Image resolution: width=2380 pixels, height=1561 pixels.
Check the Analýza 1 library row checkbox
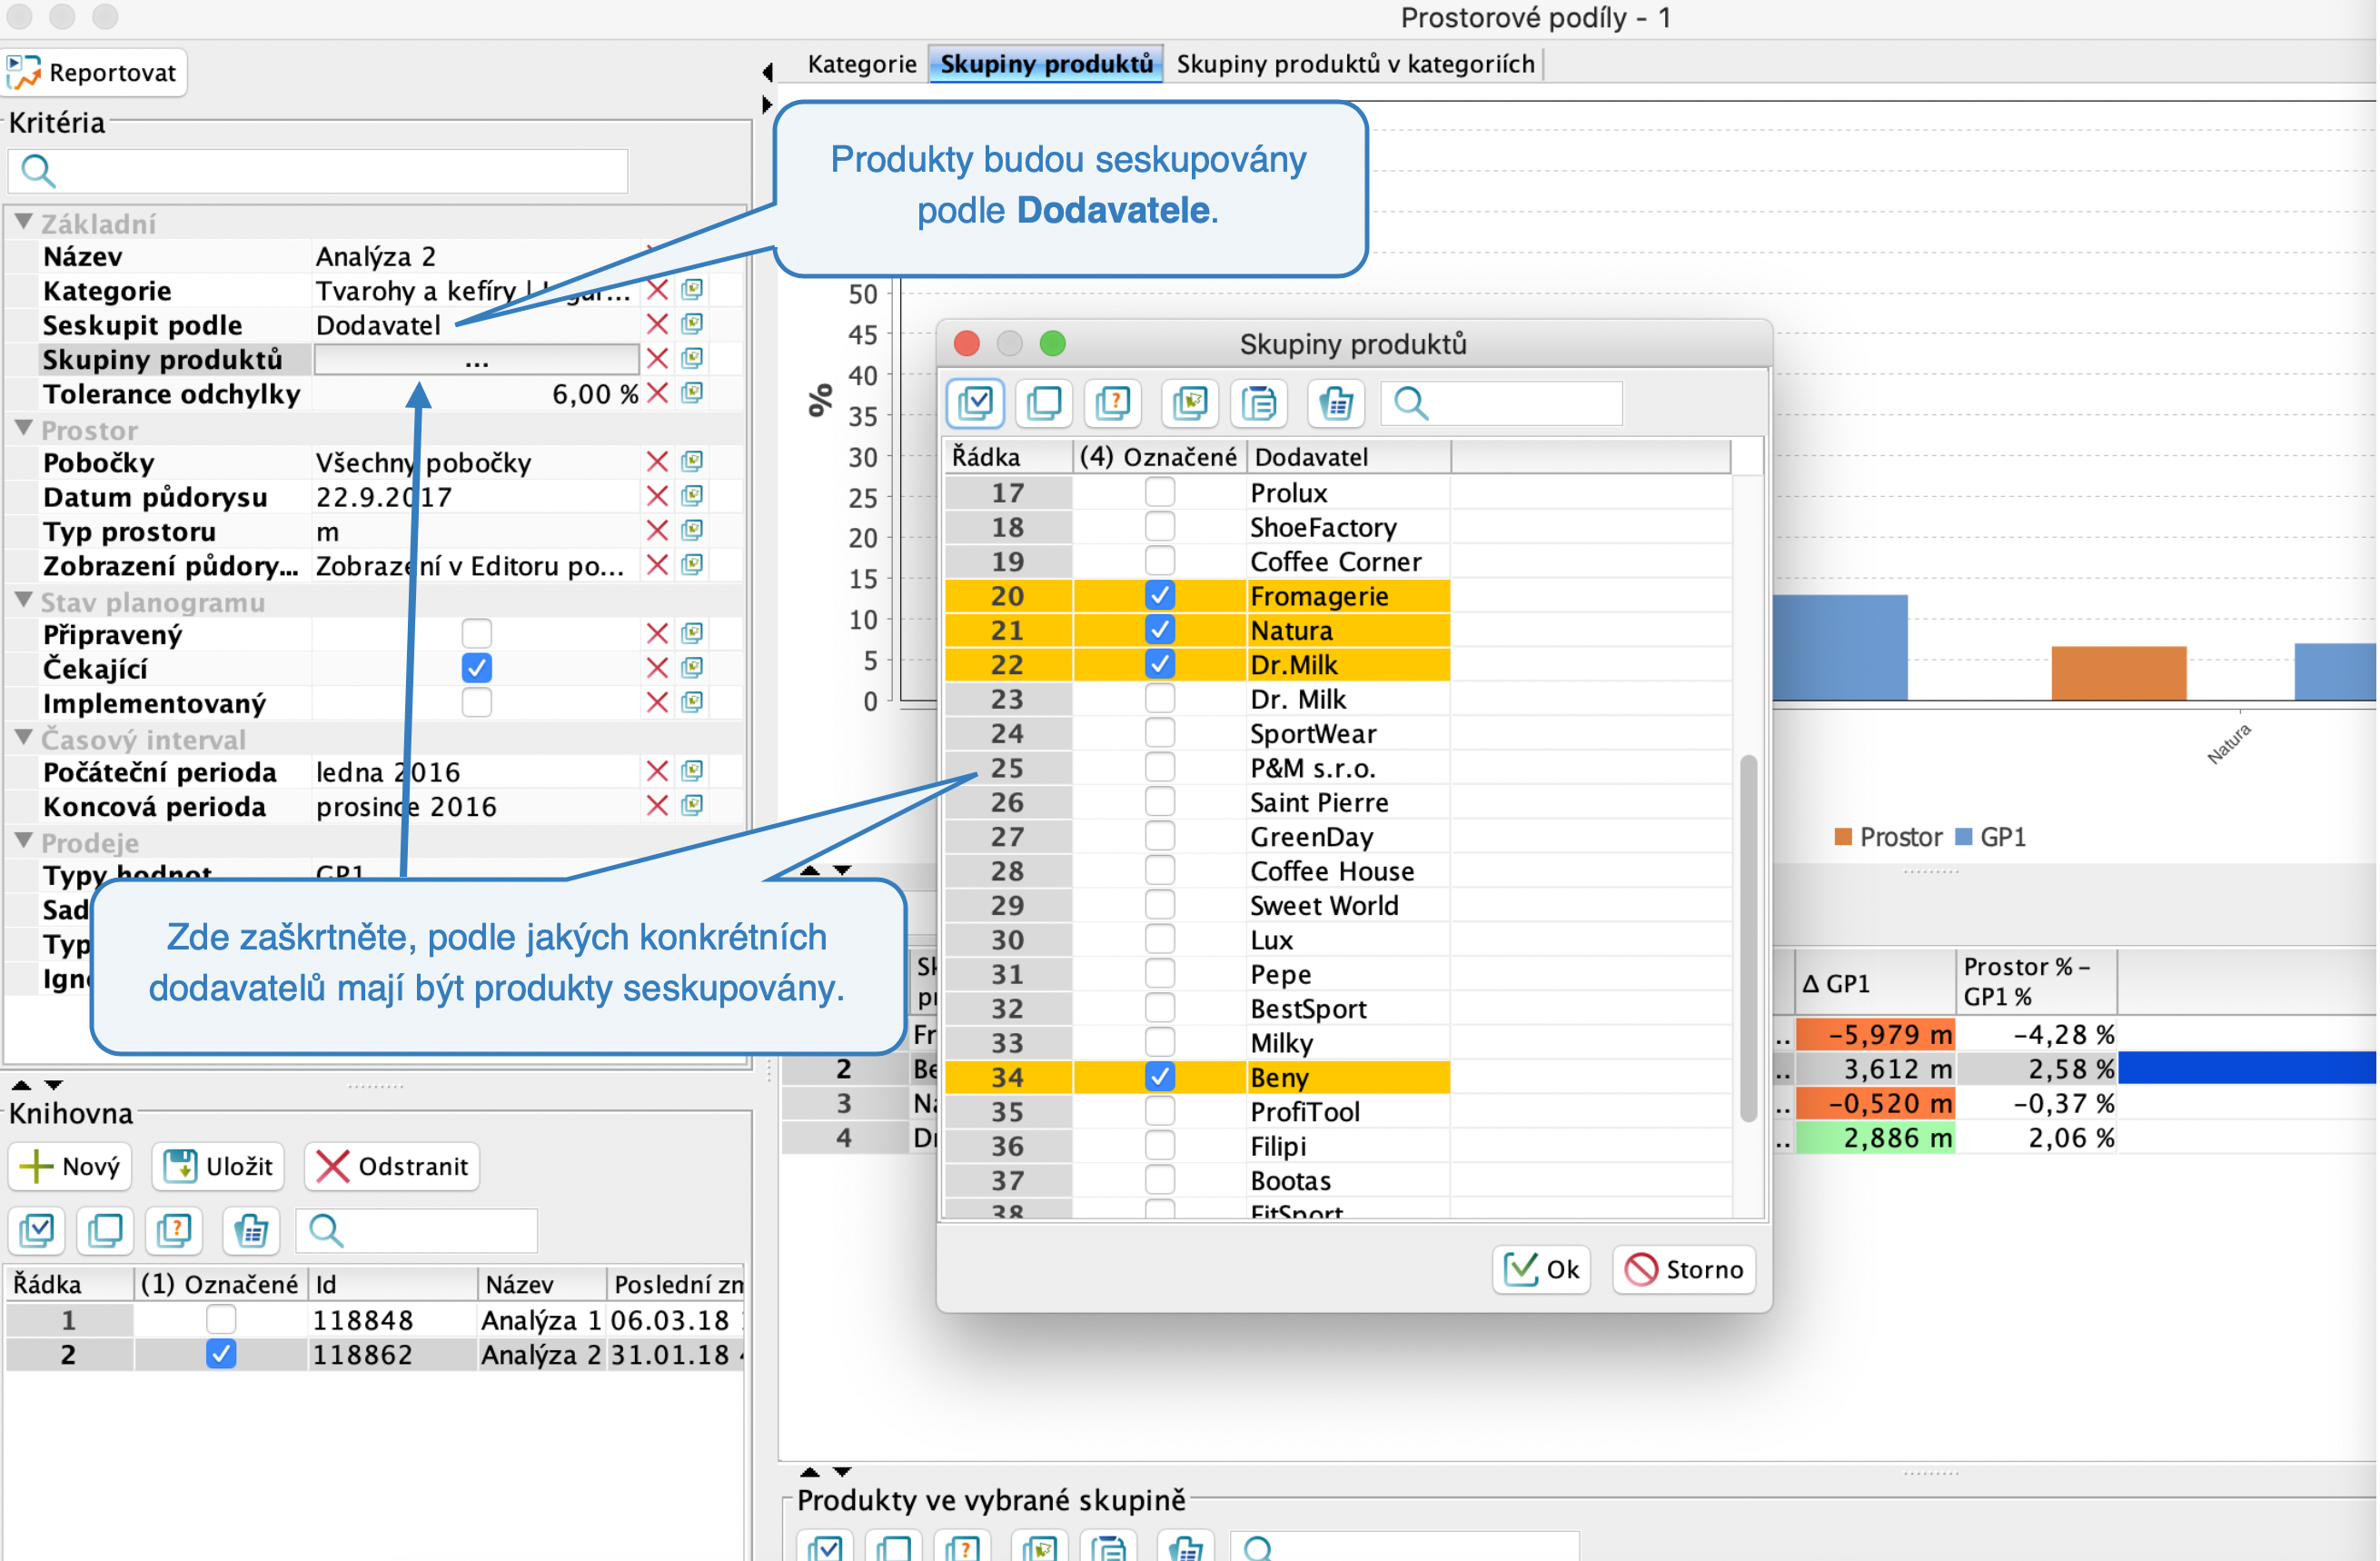tap(220, 1319)
